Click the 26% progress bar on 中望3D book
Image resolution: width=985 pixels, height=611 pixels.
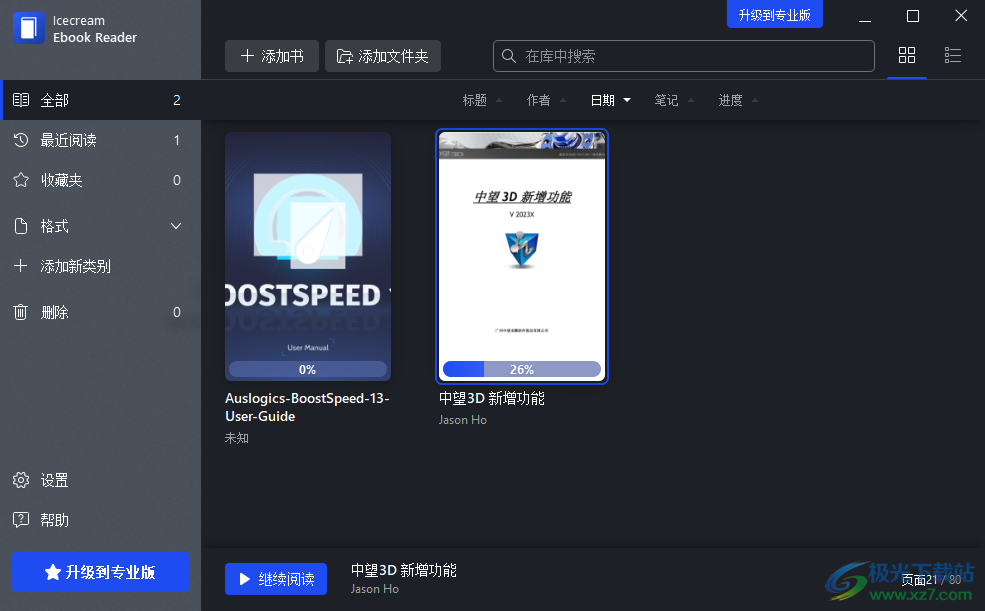(522, 369)
